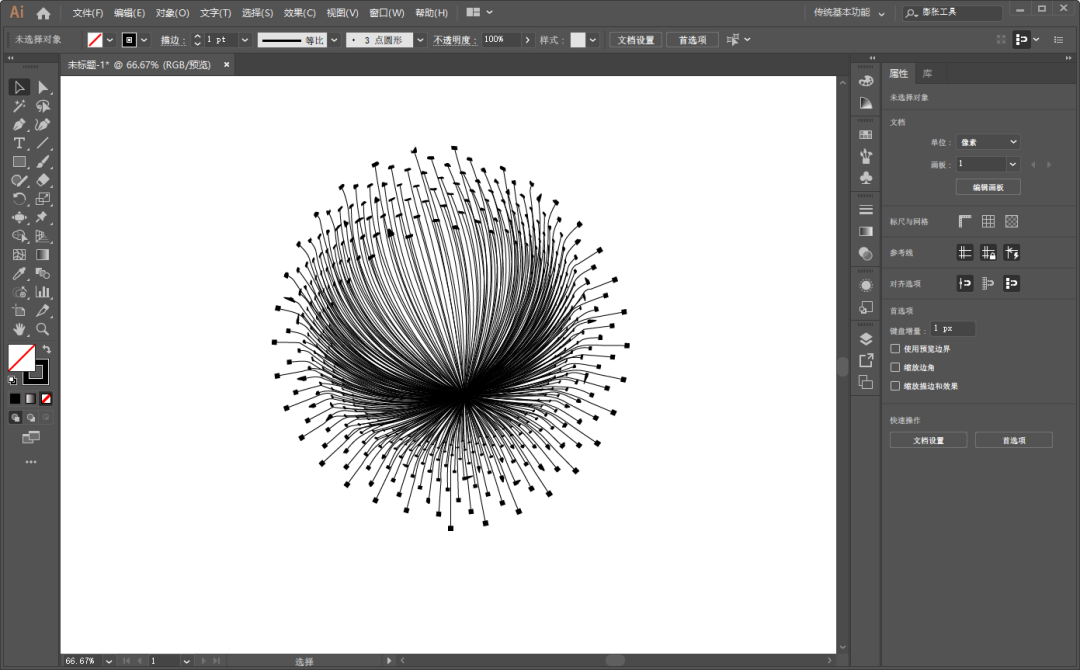Viewport: 1080px width, 670px height.
Task: Open zoom level 66.67% dropdown
Action: pos(109,661)
